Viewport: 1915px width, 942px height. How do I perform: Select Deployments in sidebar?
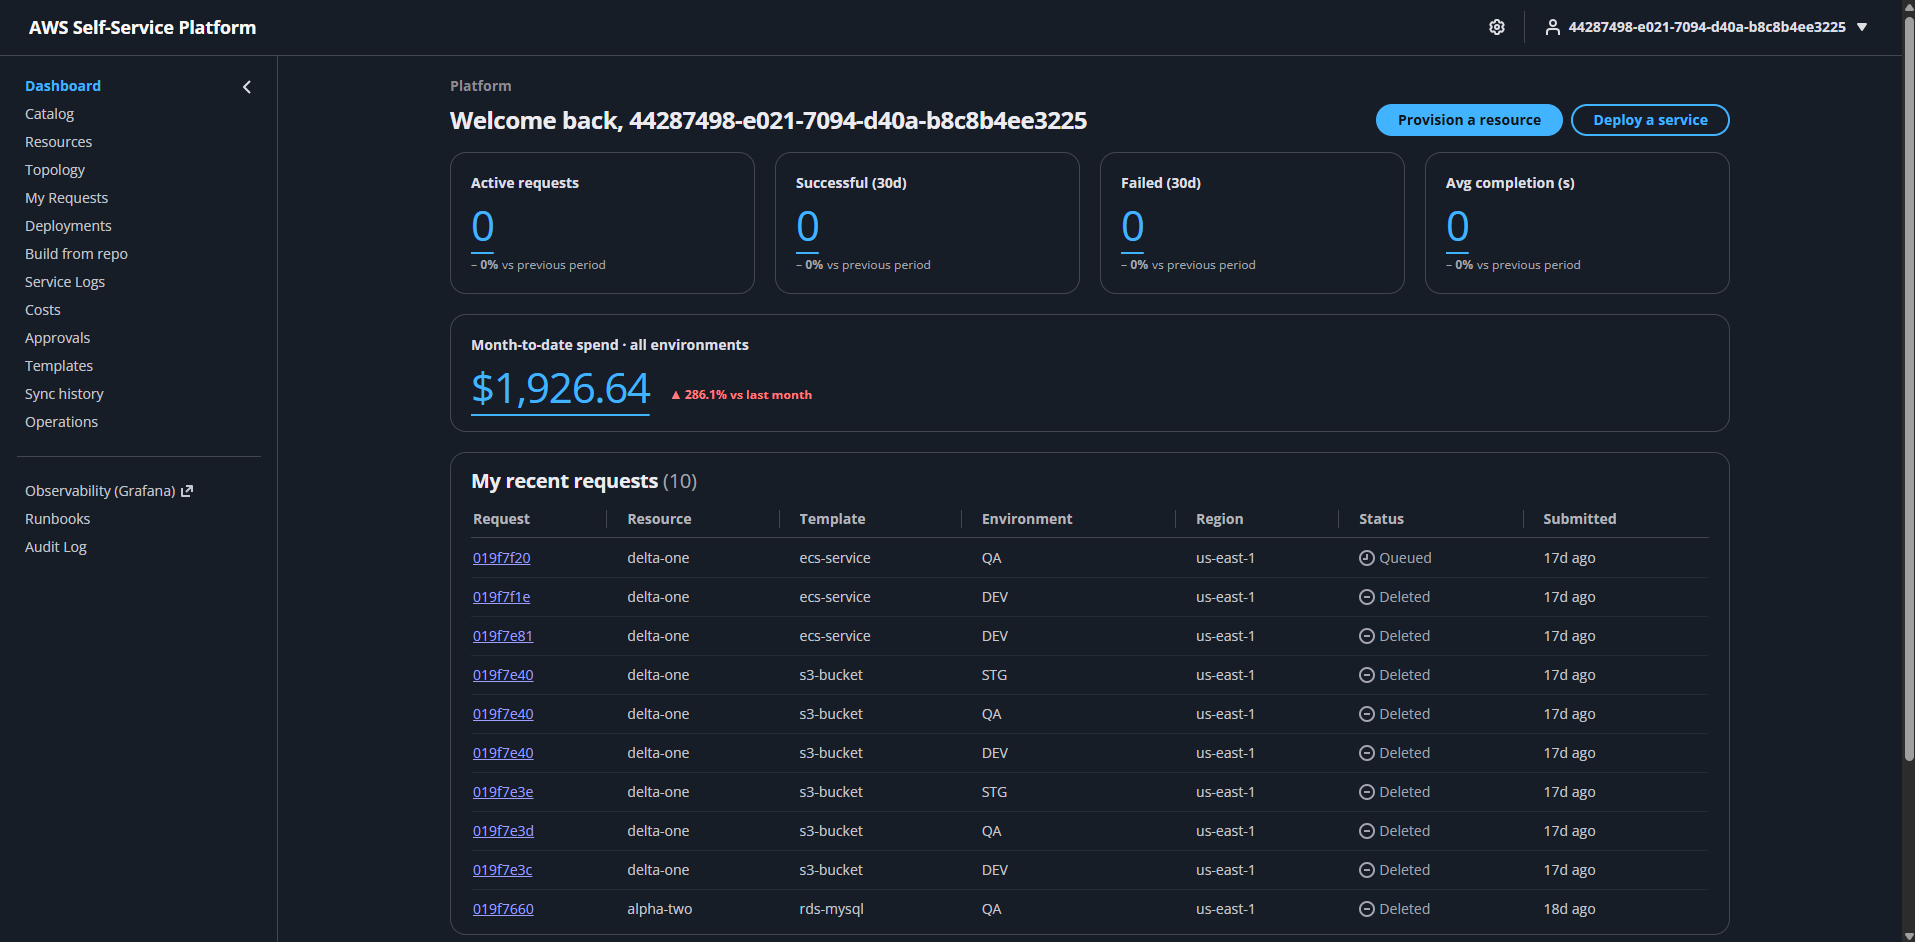tap(68, 226)
